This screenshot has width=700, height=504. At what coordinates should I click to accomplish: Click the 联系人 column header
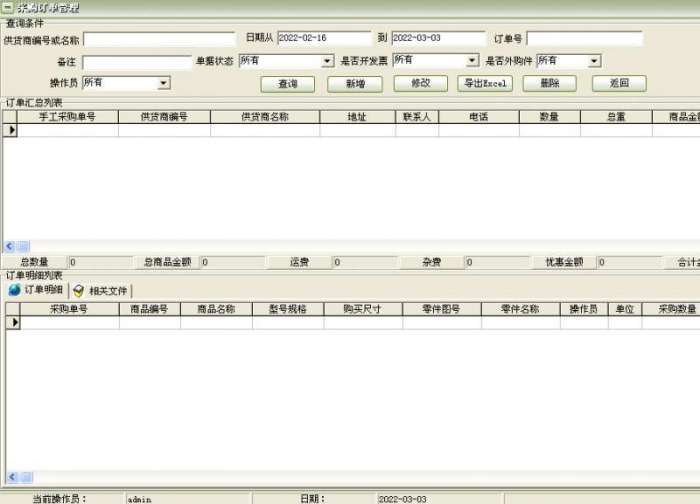(417, 117)
